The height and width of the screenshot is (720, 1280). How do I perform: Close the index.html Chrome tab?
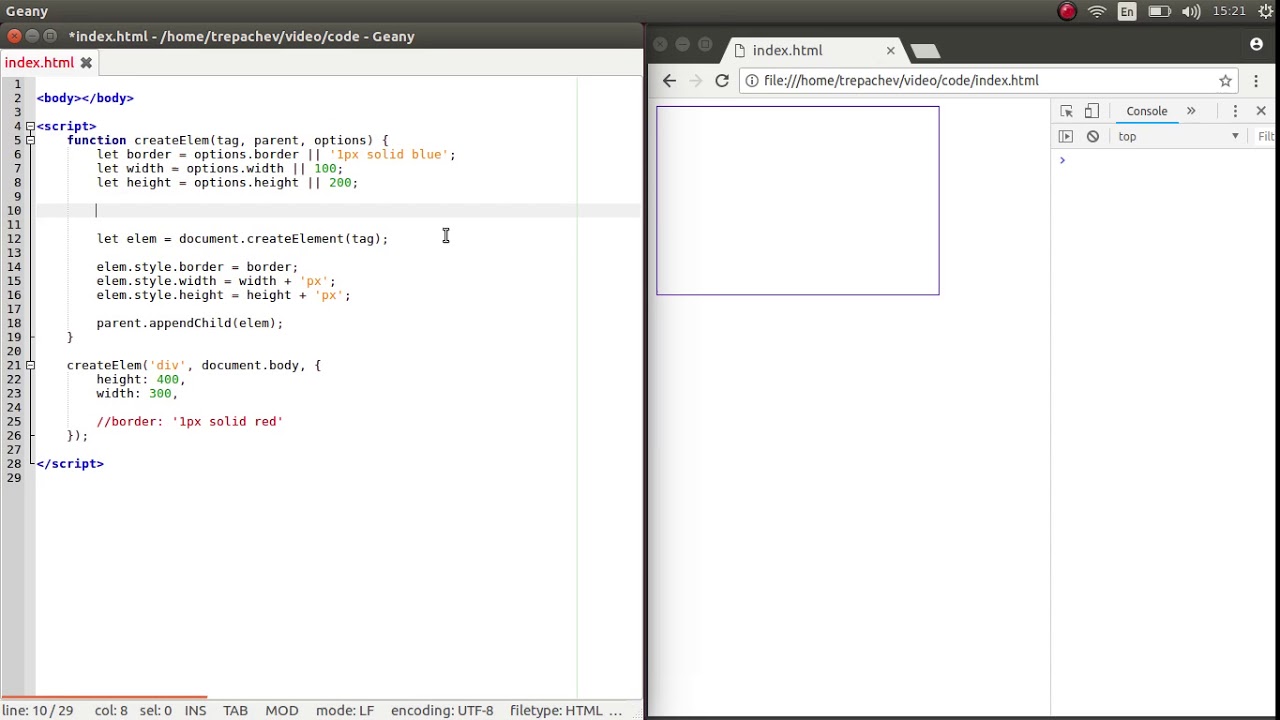coord(890,50)
